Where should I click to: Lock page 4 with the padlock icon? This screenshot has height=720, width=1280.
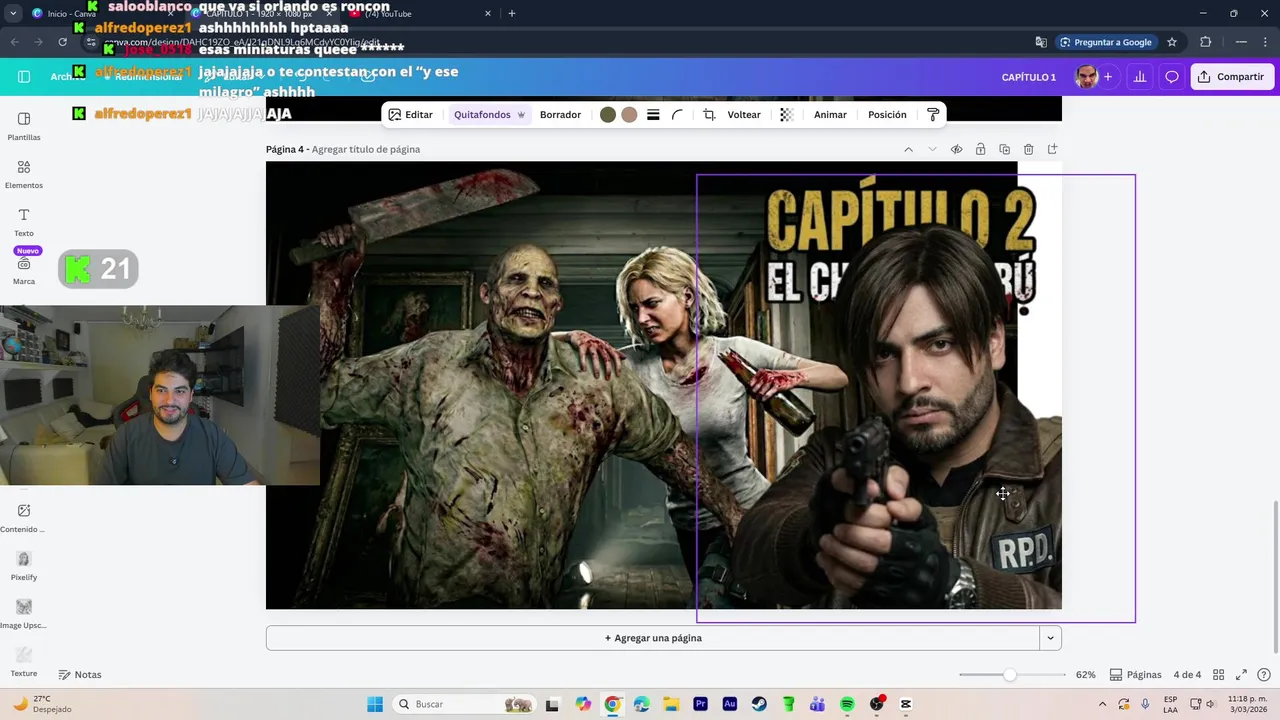click(x=980, y=150)
